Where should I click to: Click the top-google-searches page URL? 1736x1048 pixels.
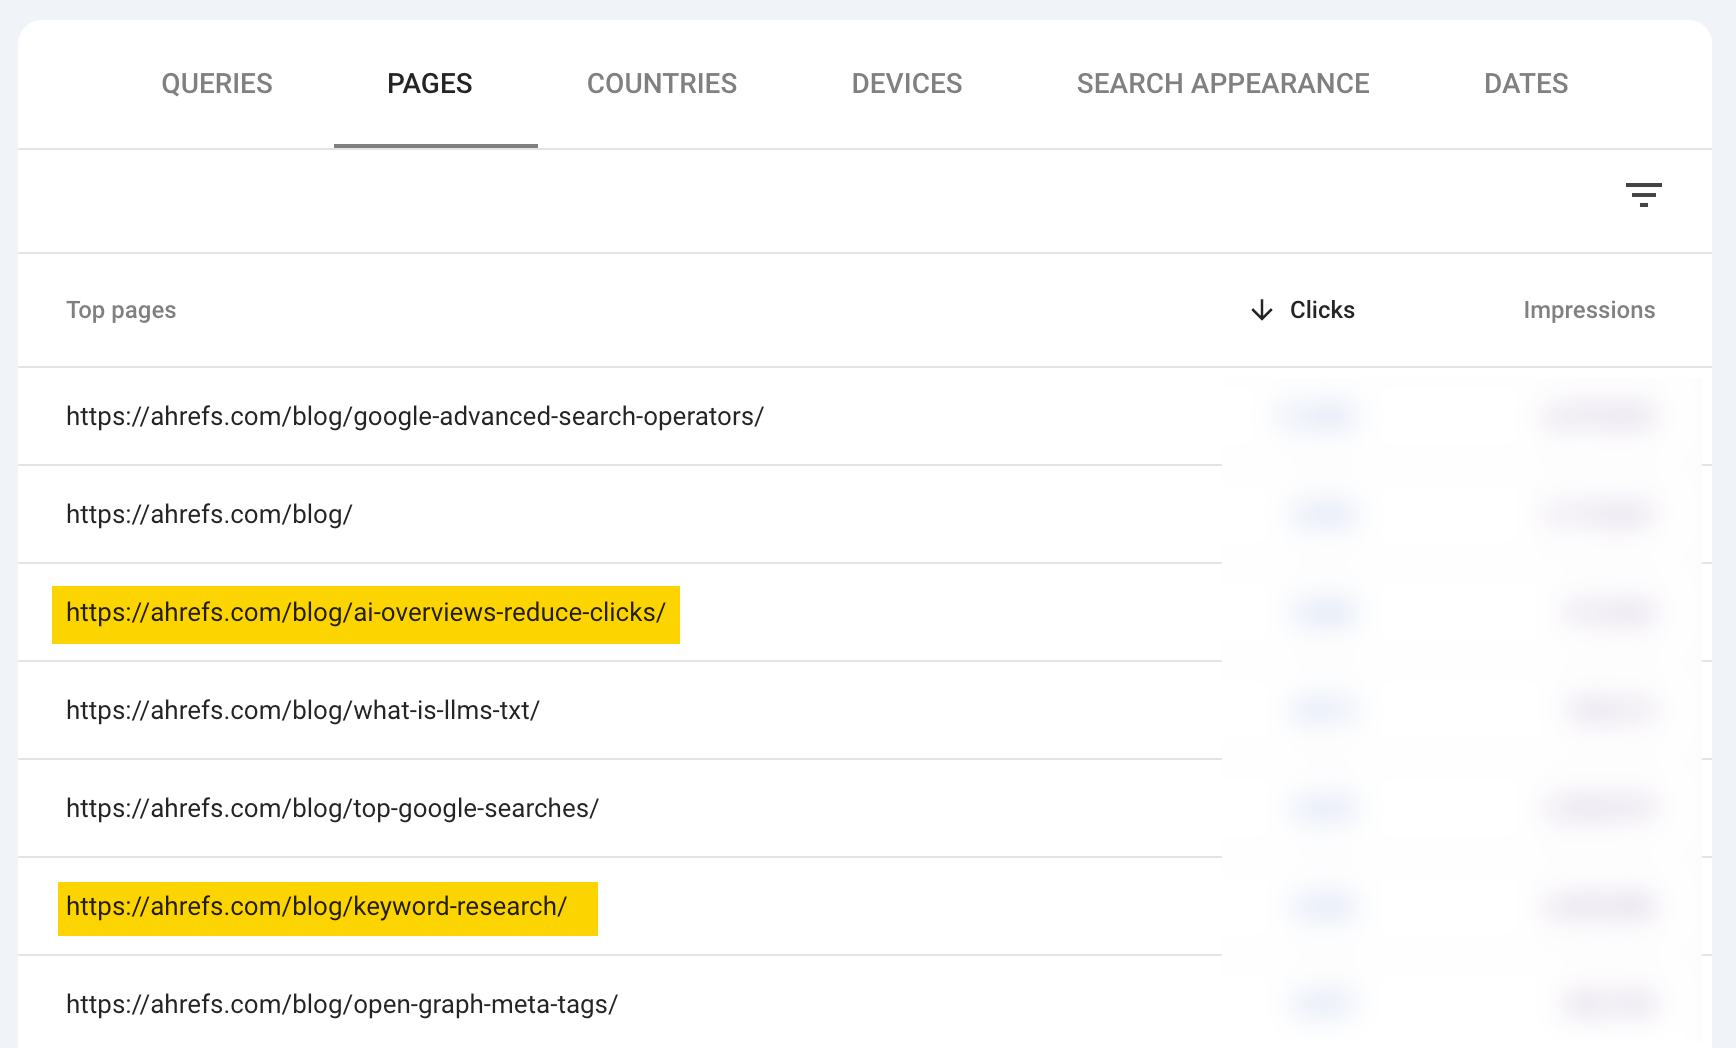pyautogui.click(x=332, y=808)
